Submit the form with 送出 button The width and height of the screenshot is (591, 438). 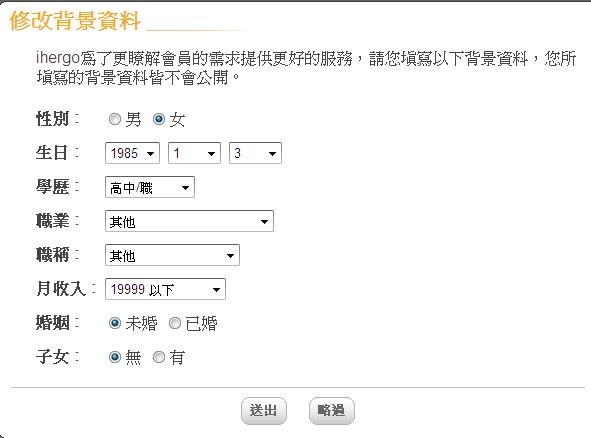pyautogui.click(x=264, y=411)
